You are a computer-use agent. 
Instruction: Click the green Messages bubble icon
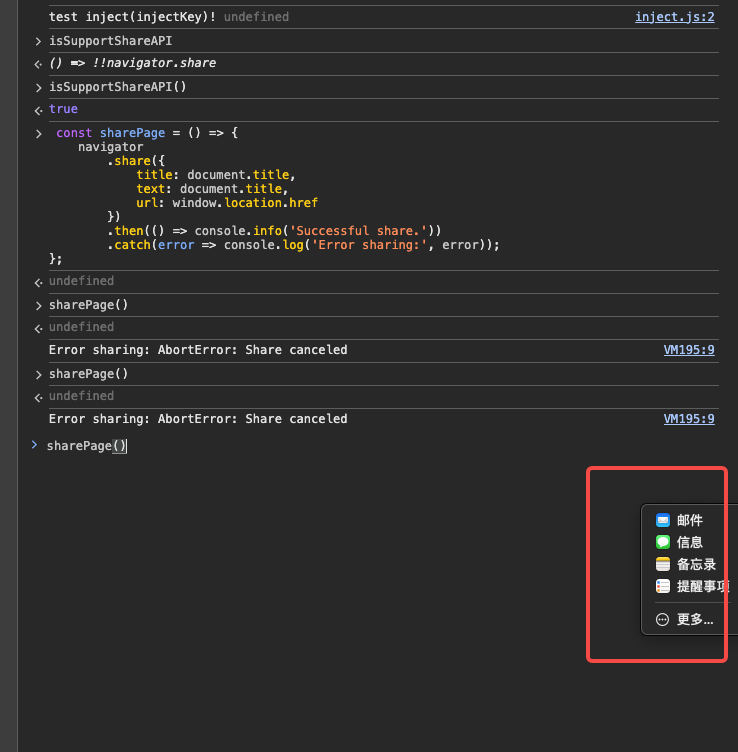click(x=662, y=542)
